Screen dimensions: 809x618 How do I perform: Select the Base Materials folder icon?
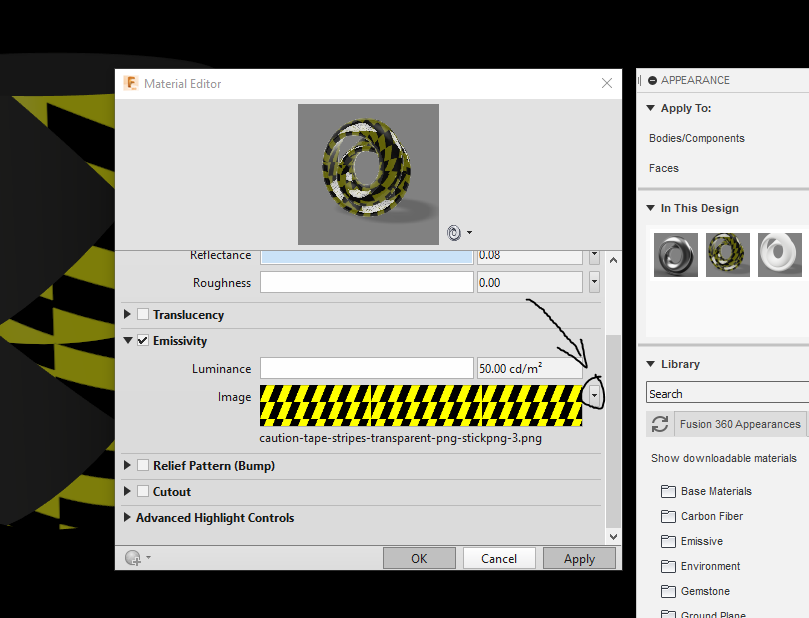click(667, 491)
